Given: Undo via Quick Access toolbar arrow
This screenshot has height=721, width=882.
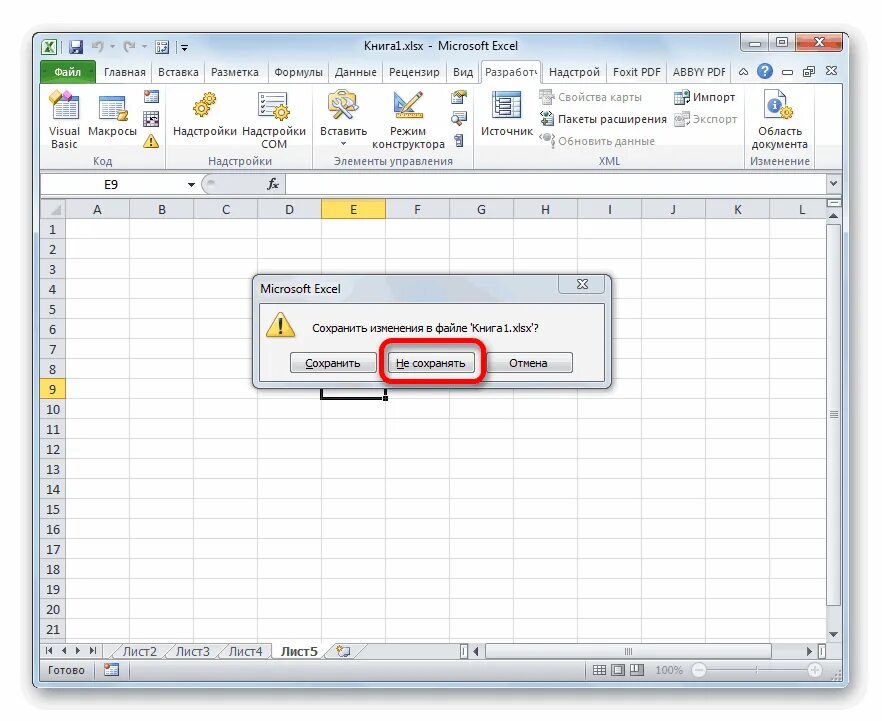Looking at the screenshot, I should (97, 47).
